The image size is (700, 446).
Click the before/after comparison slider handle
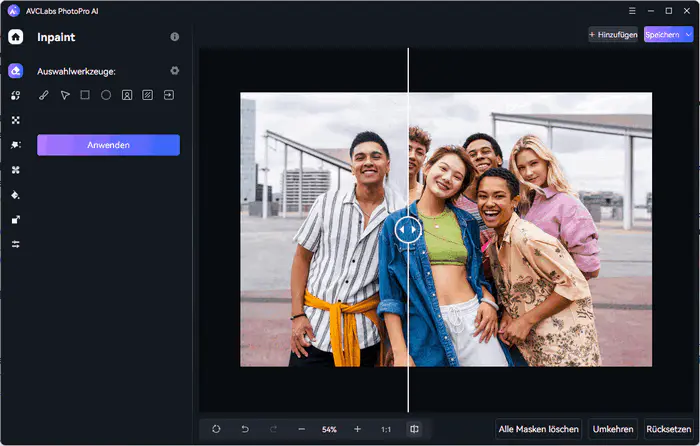pyautogui.click(x=408, y=229)
